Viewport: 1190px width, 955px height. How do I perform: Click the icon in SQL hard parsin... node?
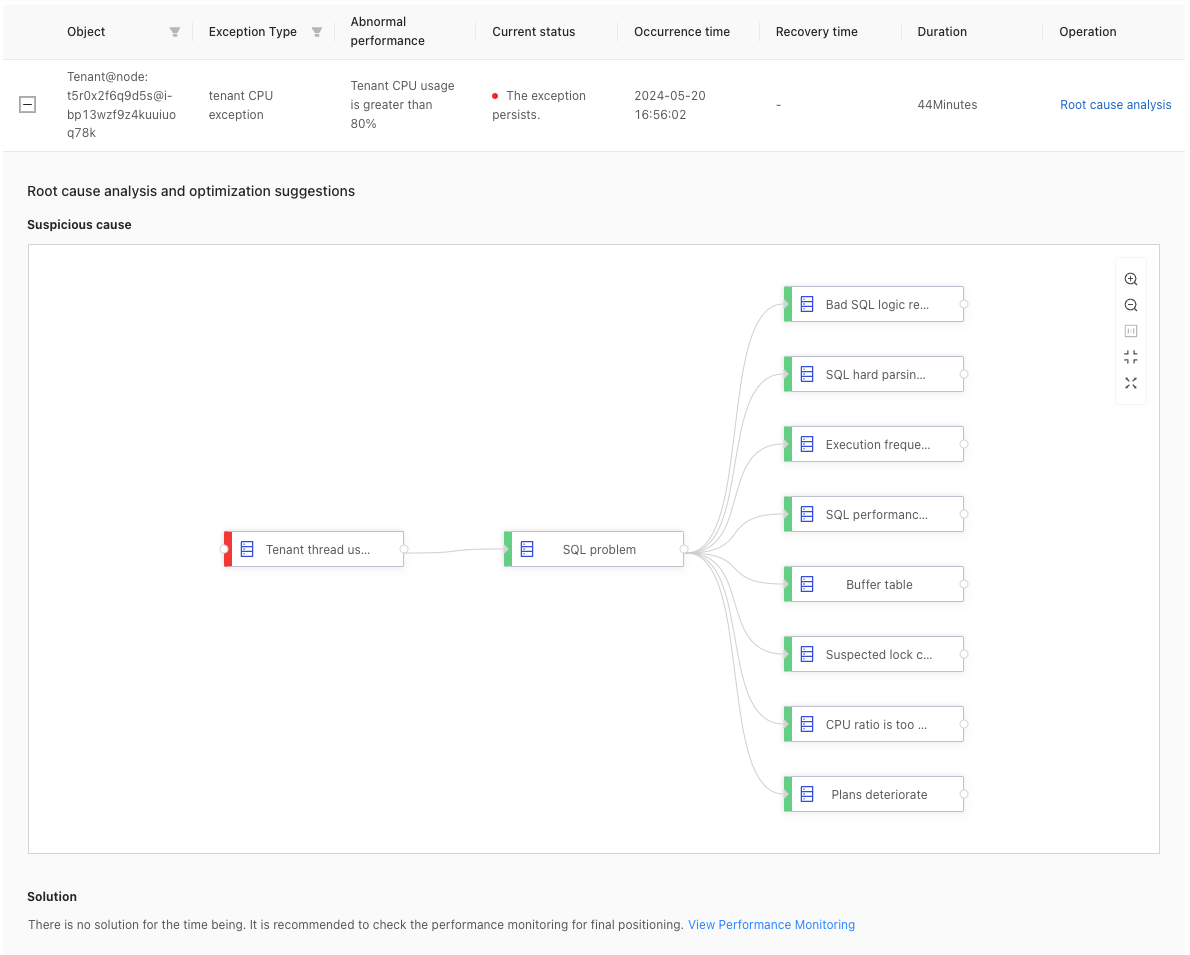click(x=808, y=374)
